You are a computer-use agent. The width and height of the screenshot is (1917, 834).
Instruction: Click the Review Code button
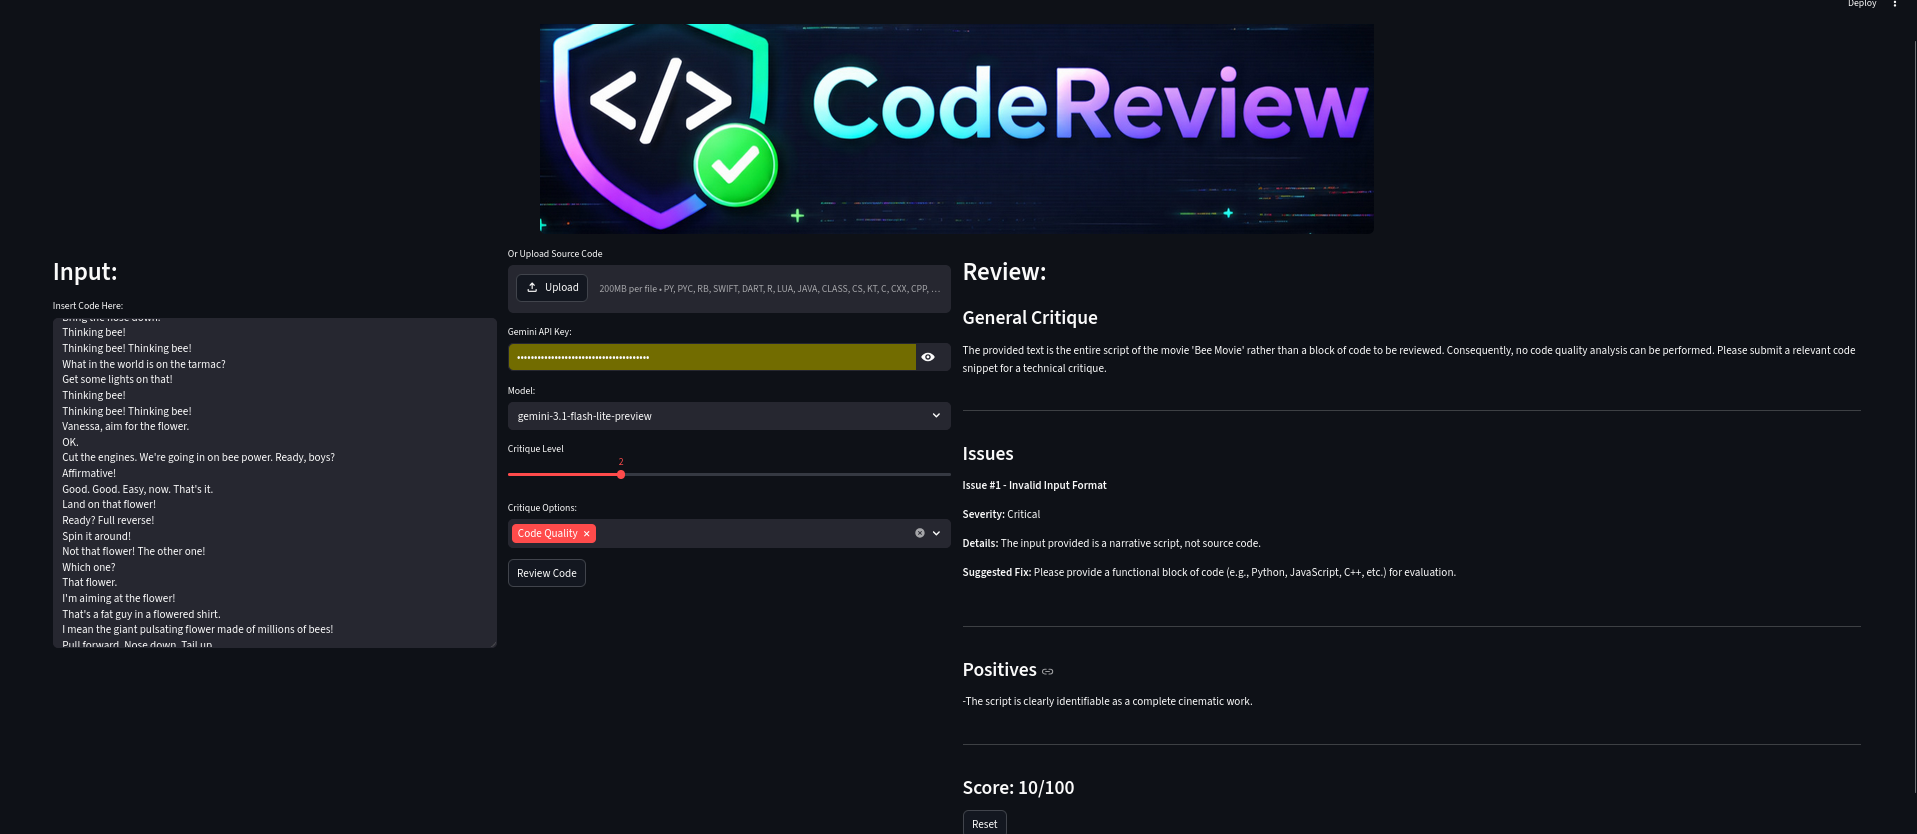pos(547,573)
